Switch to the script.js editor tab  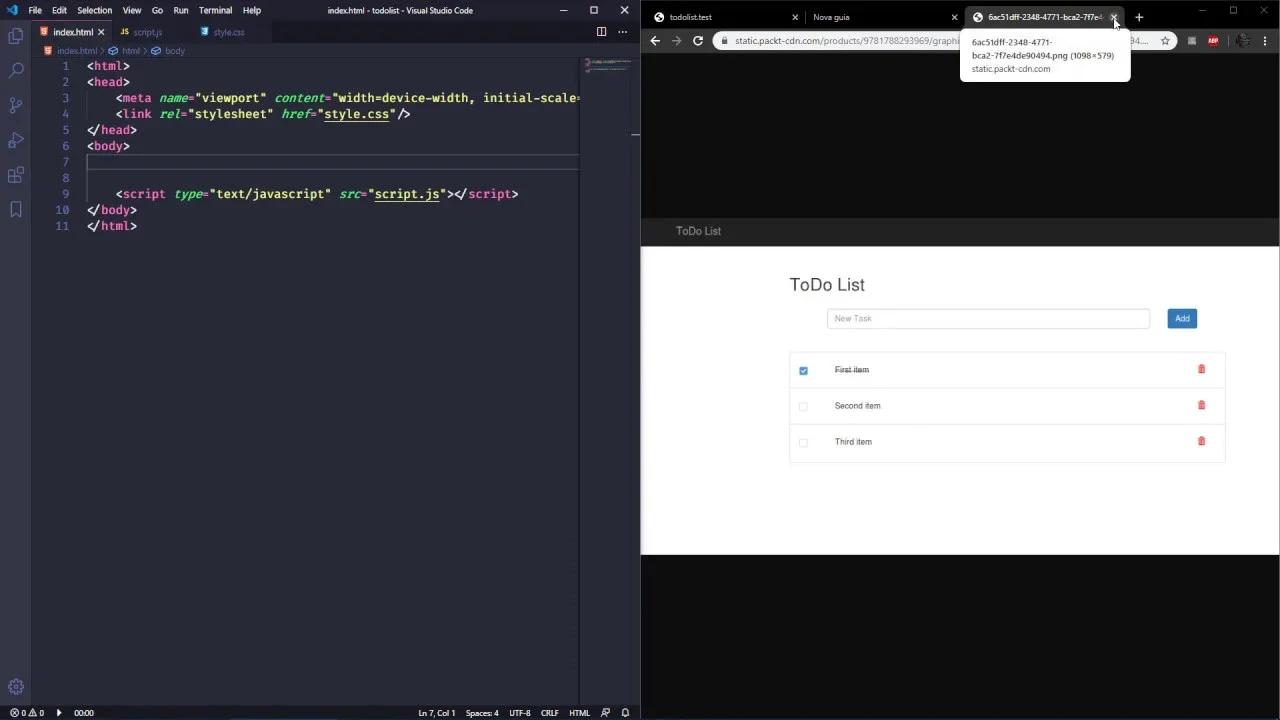point(147,32)
